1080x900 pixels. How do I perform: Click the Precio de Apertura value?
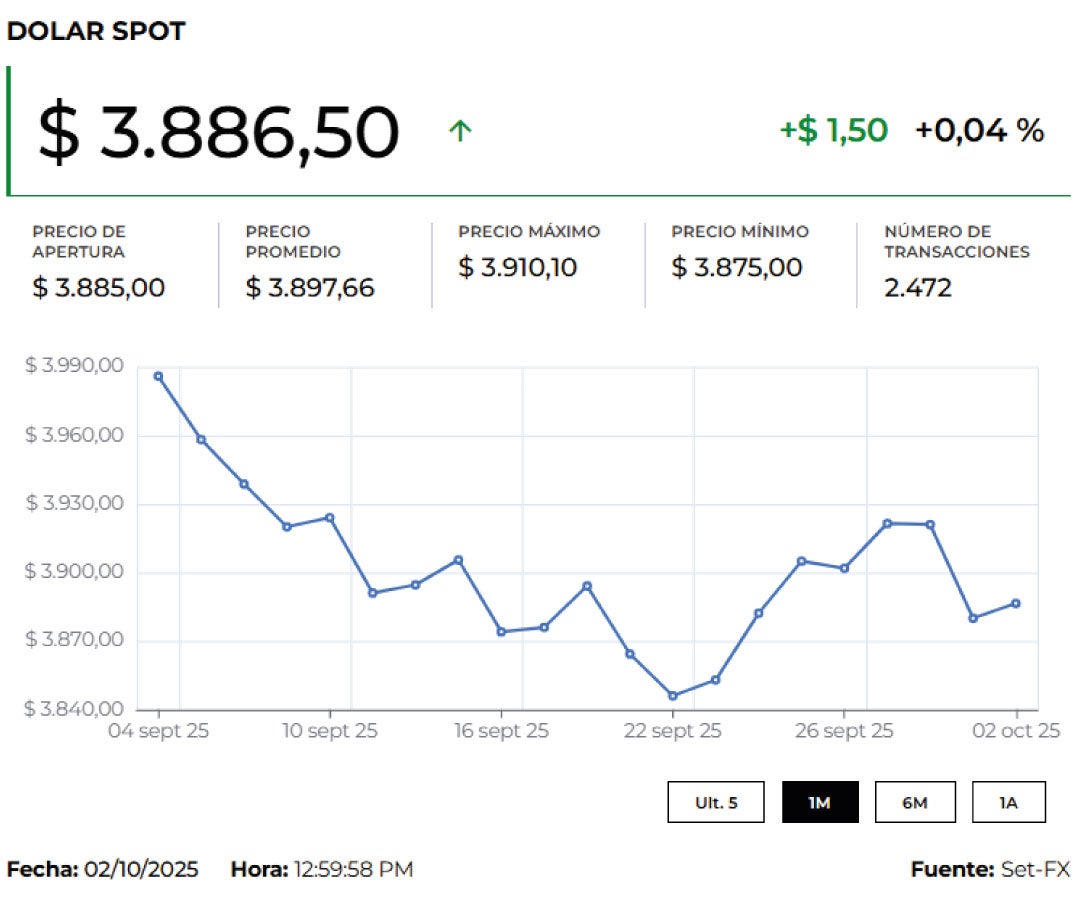tap(98, 288)
